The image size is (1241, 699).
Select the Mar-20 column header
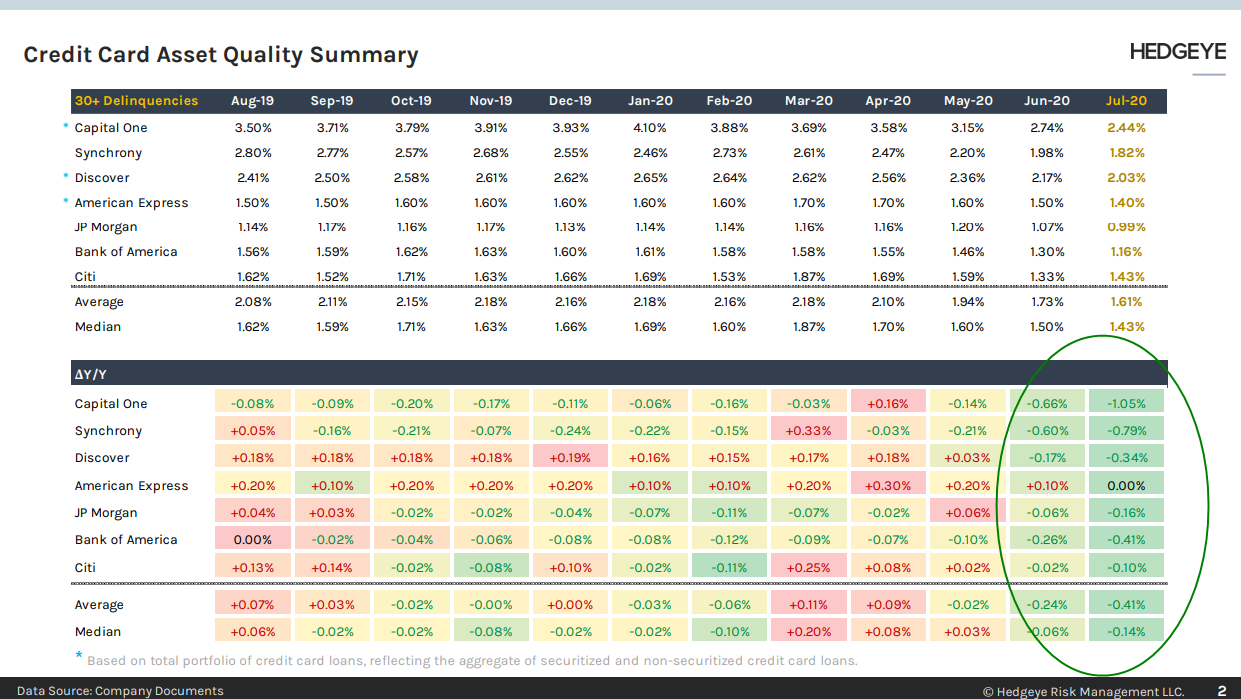[809, 101]
